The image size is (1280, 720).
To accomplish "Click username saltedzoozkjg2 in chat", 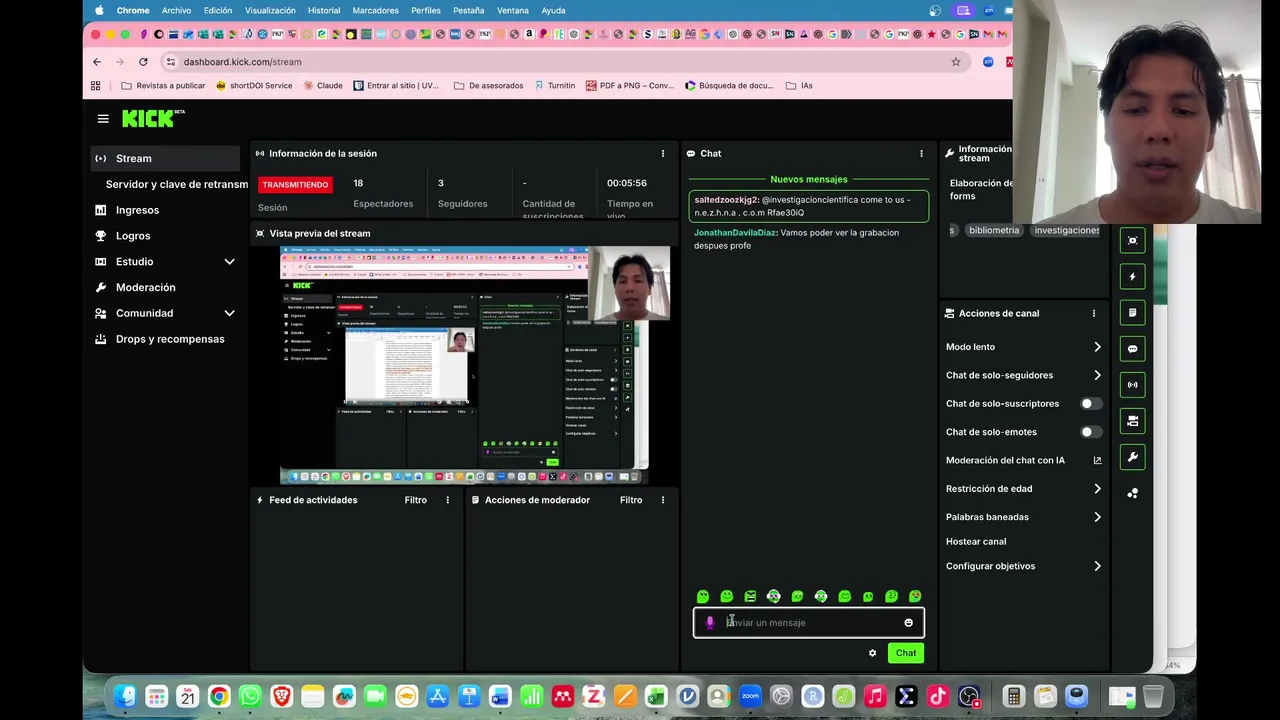I will (727, 200).
